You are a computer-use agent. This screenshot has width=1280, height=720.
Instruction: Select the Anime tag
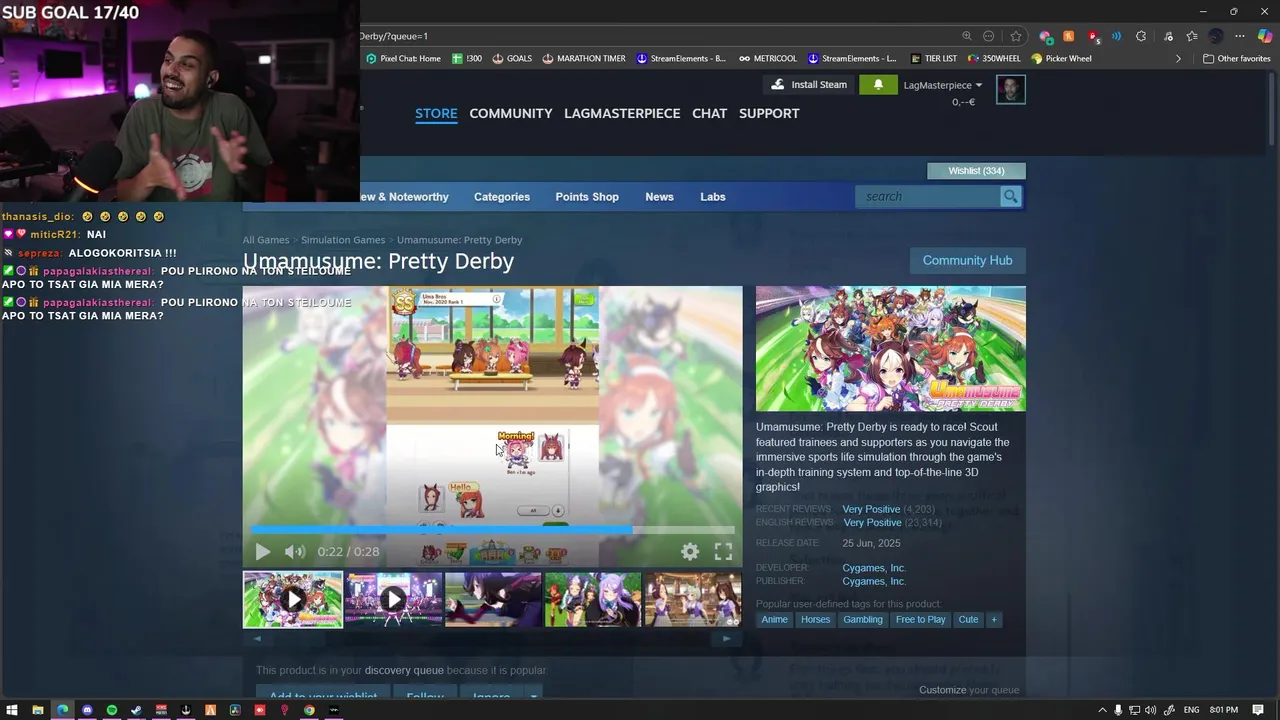774,620
